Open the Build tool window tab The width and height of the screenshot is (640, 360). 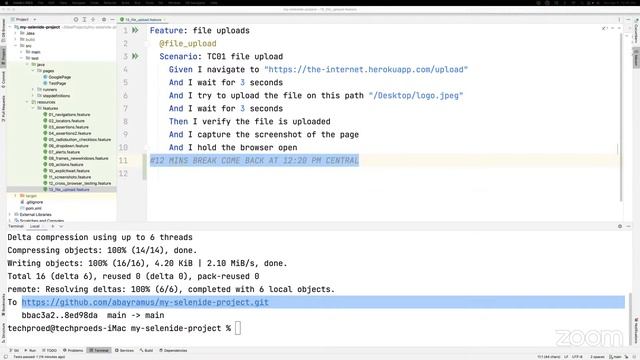(x=146, y=350)
